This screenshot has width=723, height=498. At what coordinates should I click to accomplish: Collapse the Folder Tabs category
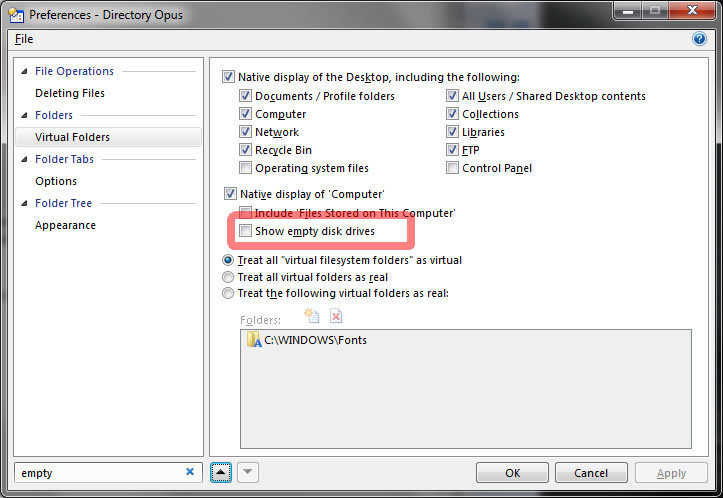click(24, 160)
